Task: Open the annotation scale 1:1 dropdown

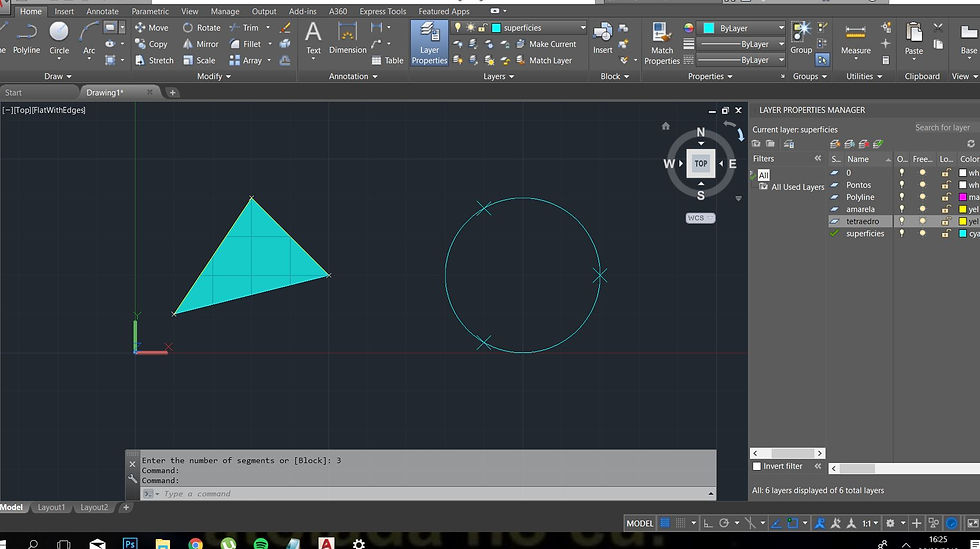Action: coord(871,523)
